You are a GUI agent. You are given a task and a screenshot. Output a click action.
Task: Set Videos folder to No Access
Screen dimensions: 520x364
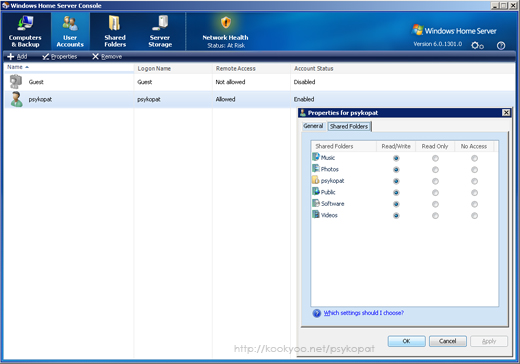point(474,216)
